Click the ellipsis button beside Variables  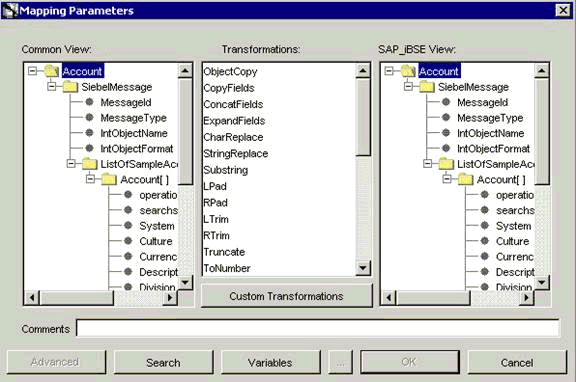tap(341, 362)
